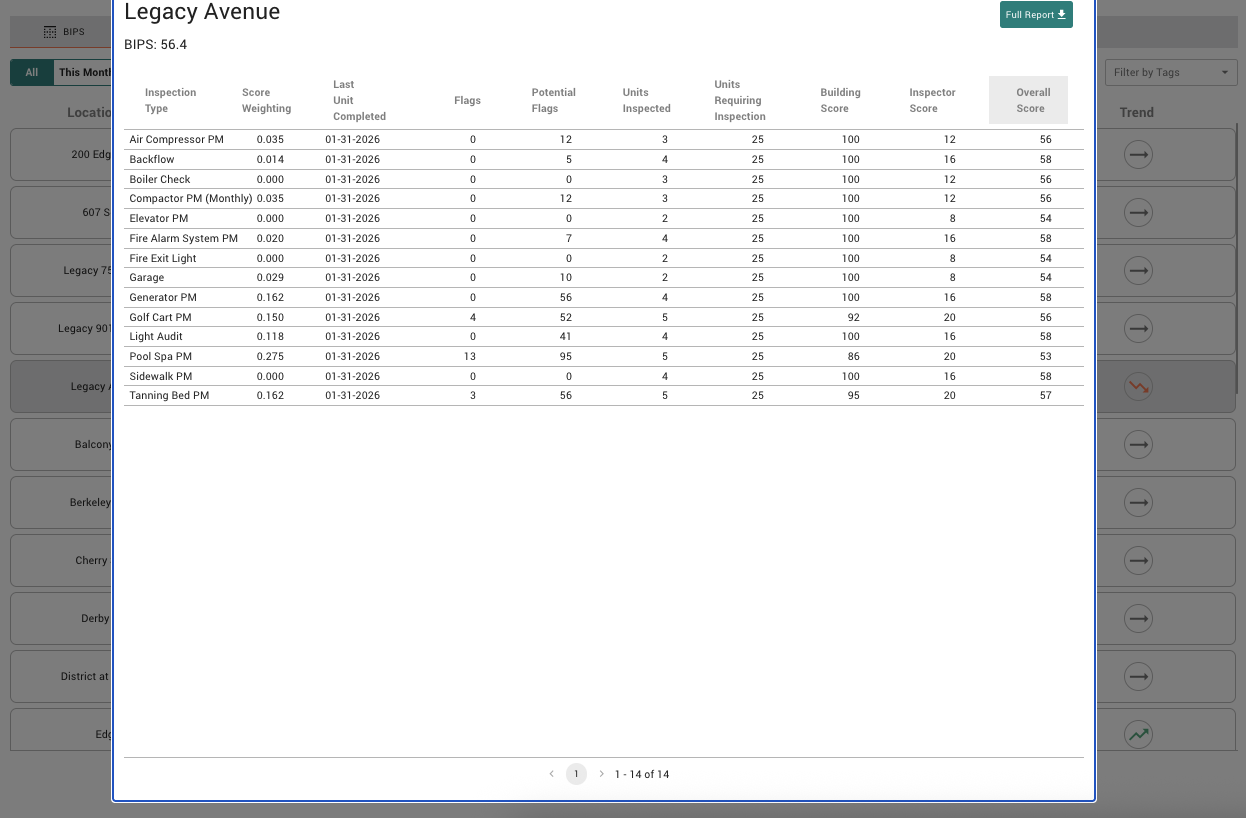This screenshot has height=818, width=1246.
Task: Select the Elevator PM row
Action: 604,218
